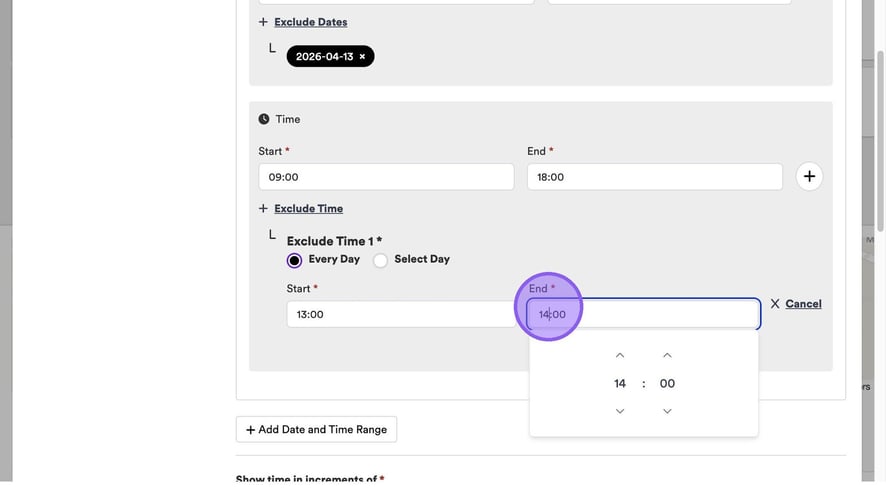The height and width of the screenshot is (494, 886).
Task: Focus the Exclude Time Start field showing 13:00
Action: coord(400,314)
